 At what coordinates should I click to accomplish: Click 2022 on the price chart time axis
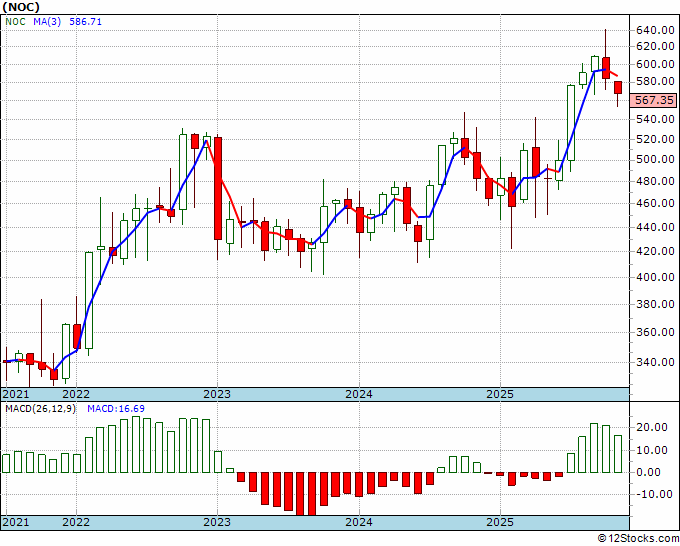(76, 394)
